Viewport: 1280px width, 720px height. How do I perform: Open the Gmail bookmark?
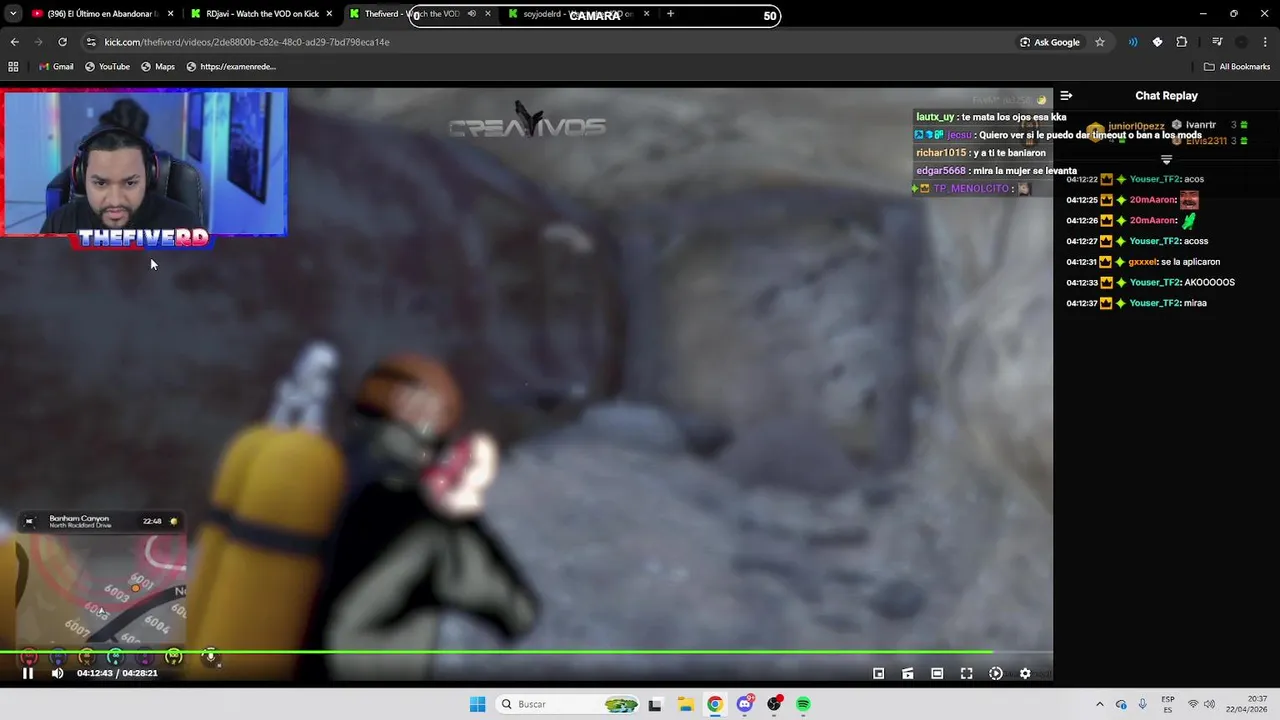56,67
